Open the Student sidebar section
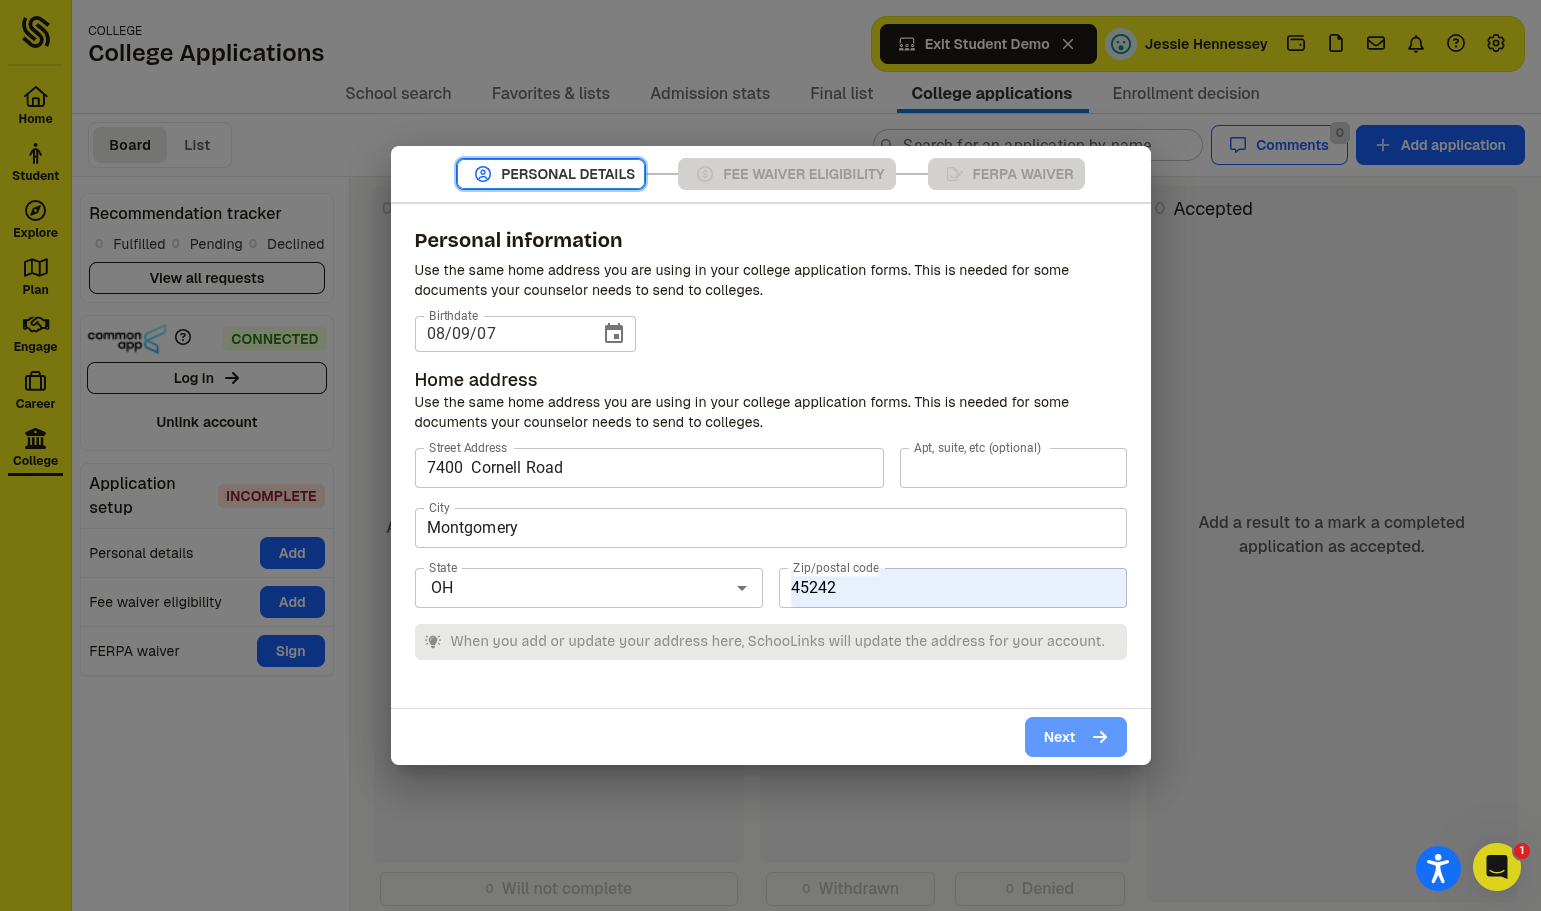 coord(35,162)
